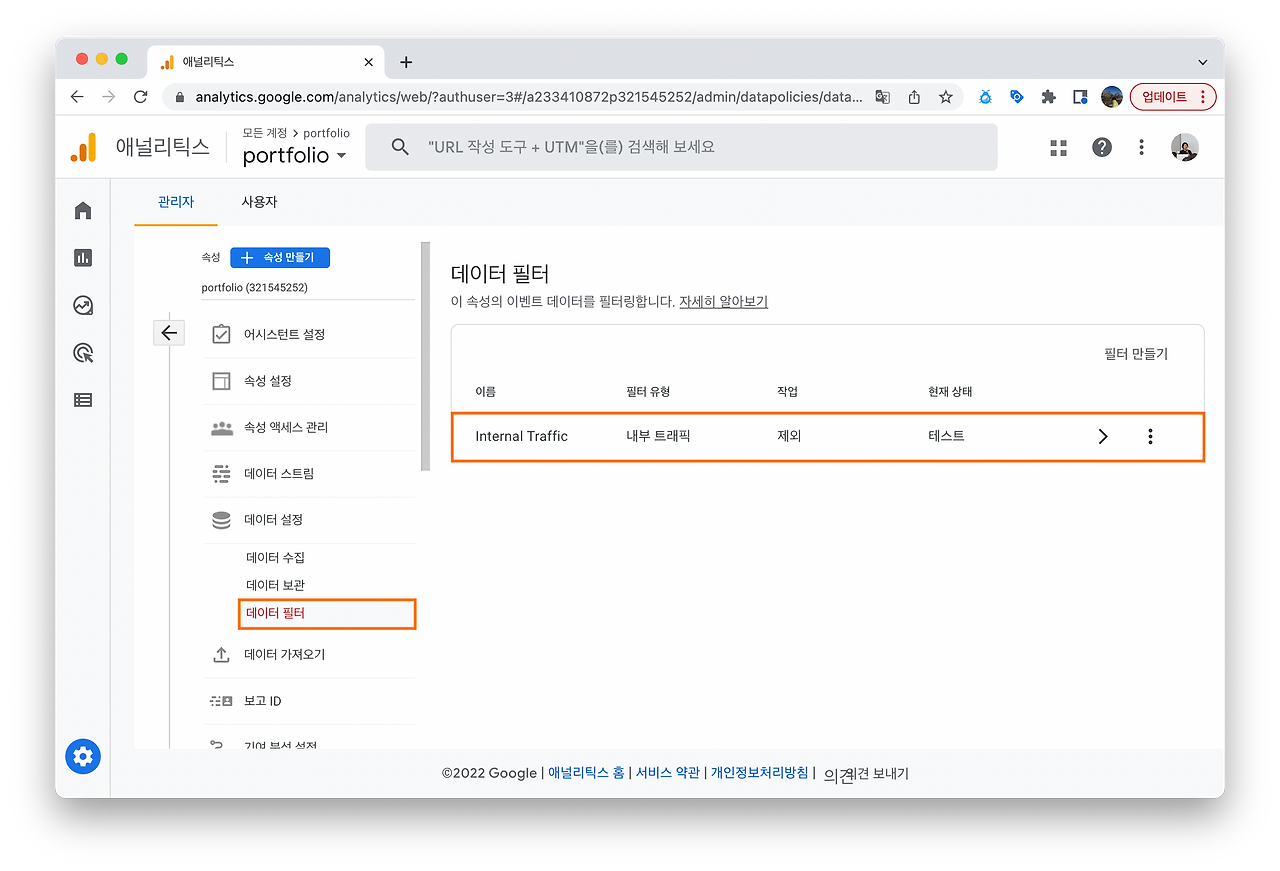Click the portfolio (321545252) property name

coord(254,287)
